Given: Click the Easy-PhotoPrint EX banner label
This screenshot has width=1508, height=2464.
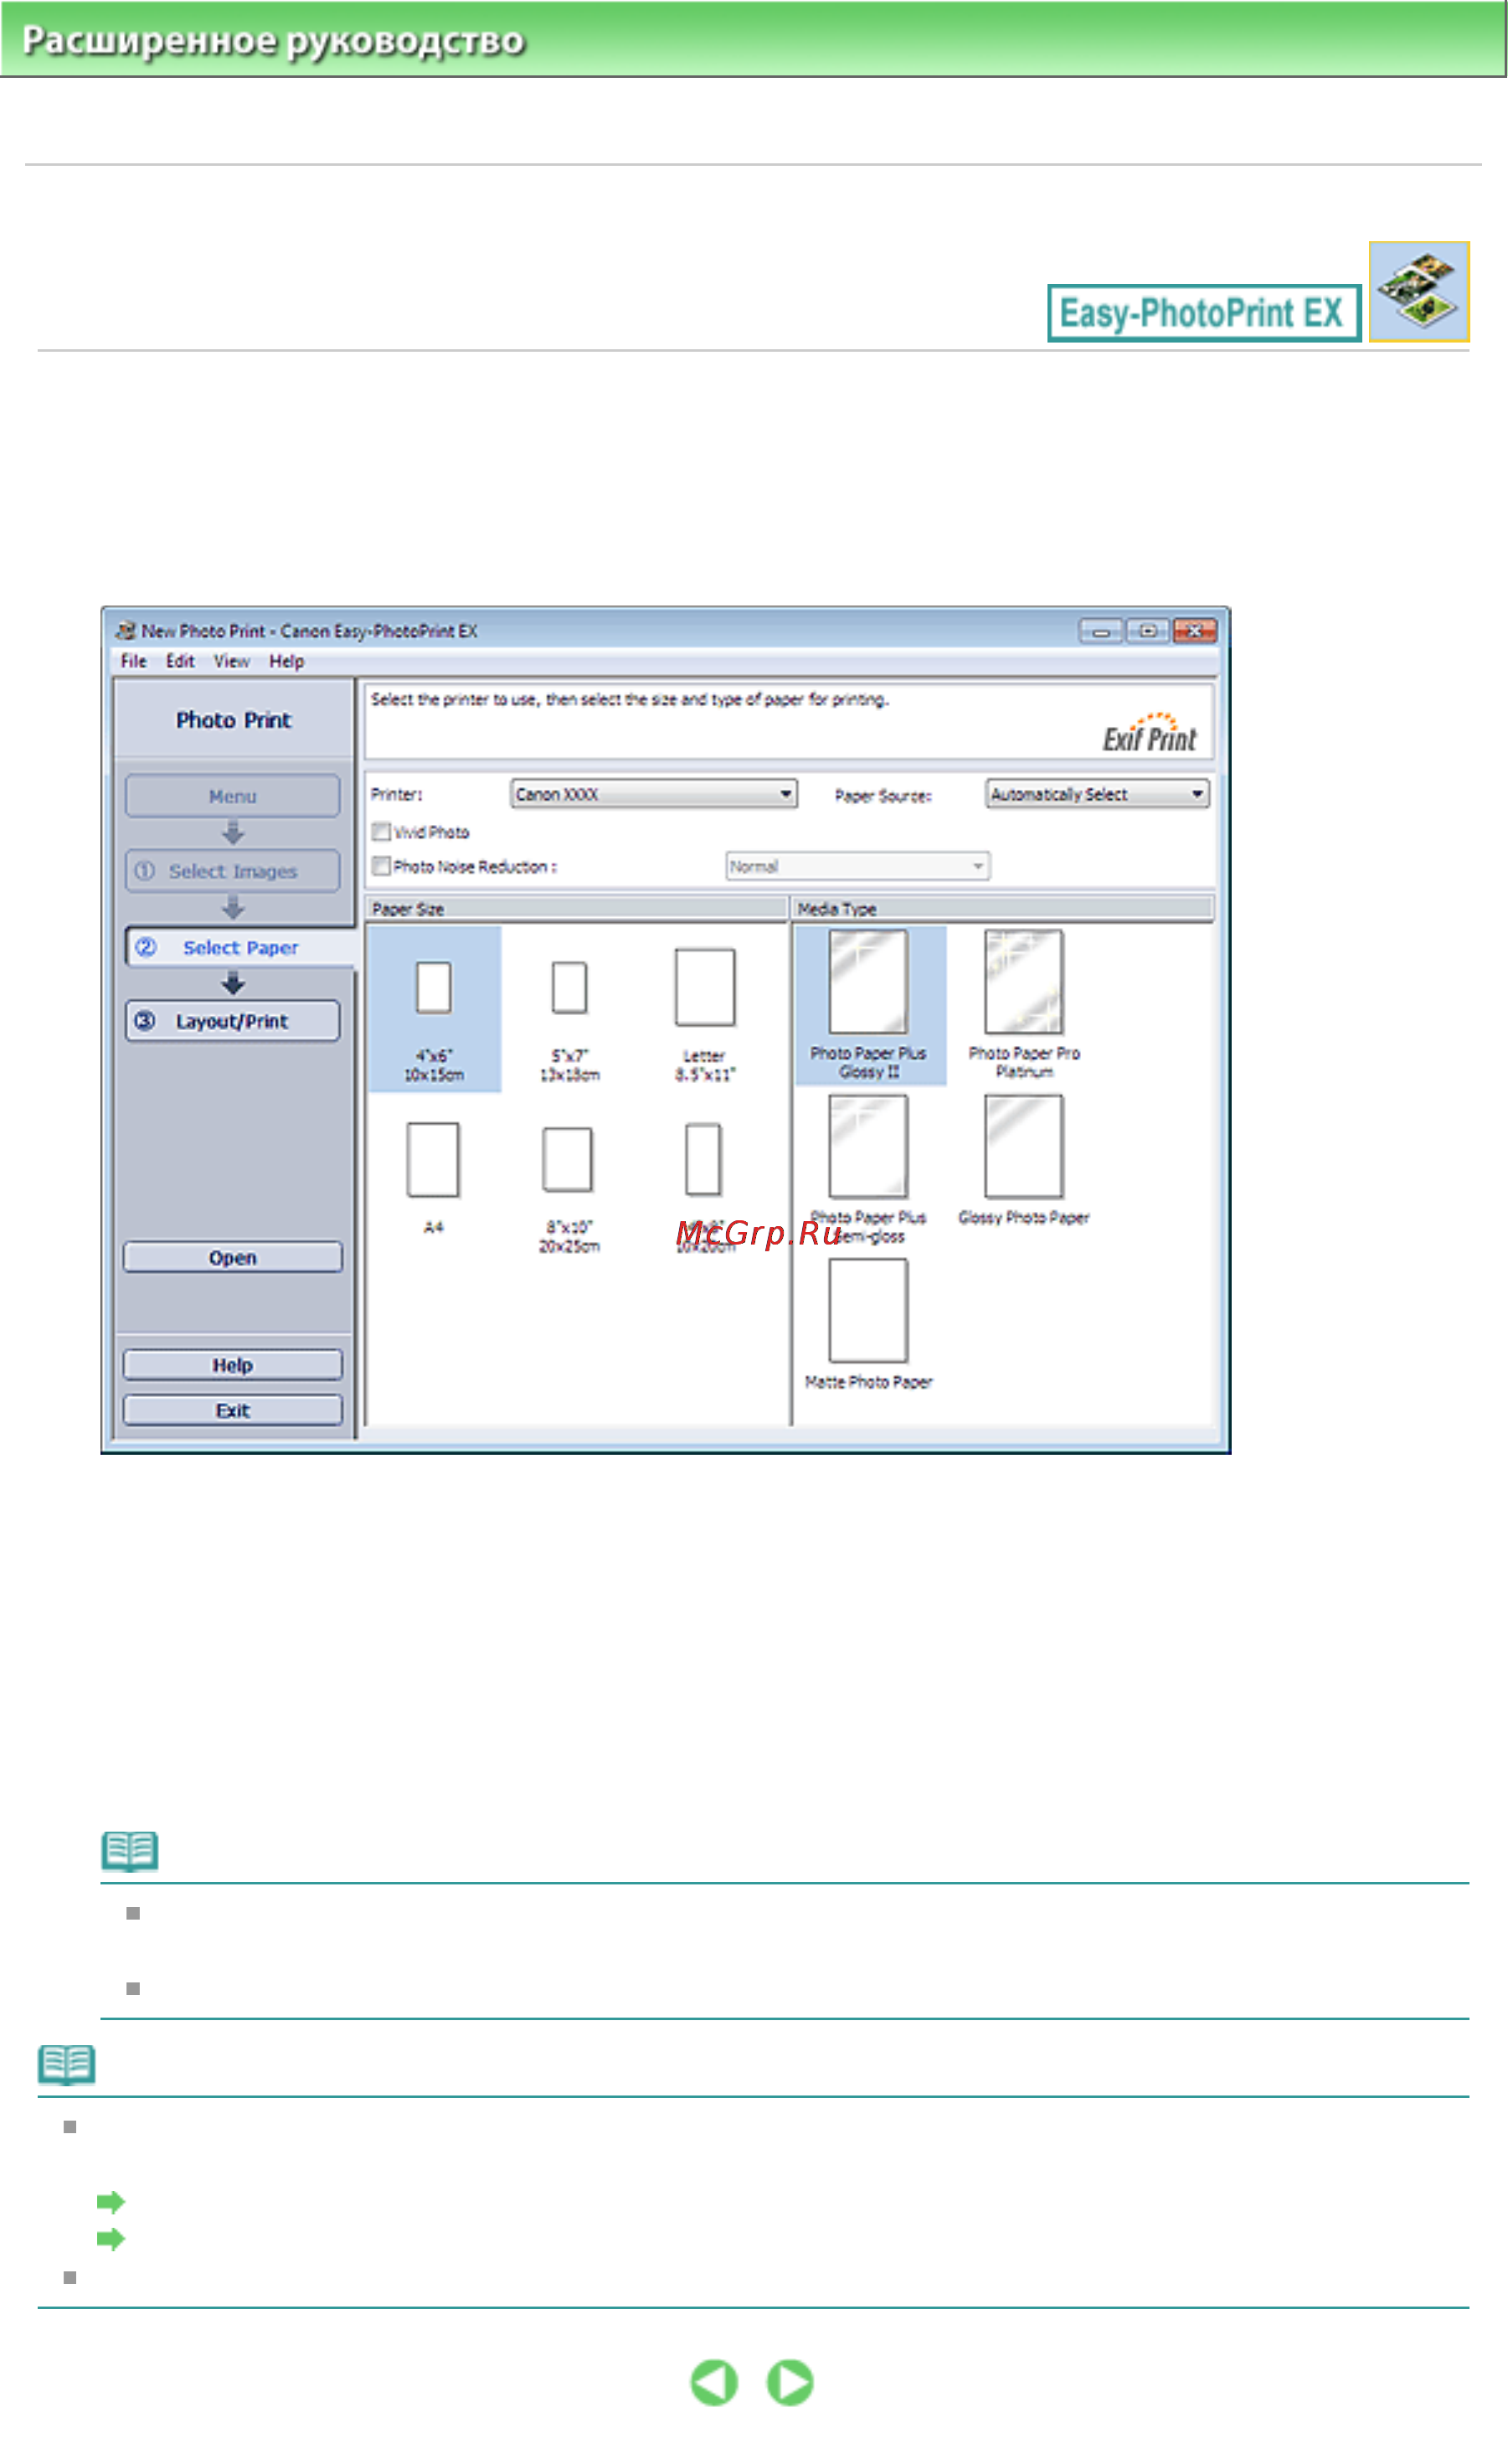Looking at the screenshot, I should click(1204, 313).
